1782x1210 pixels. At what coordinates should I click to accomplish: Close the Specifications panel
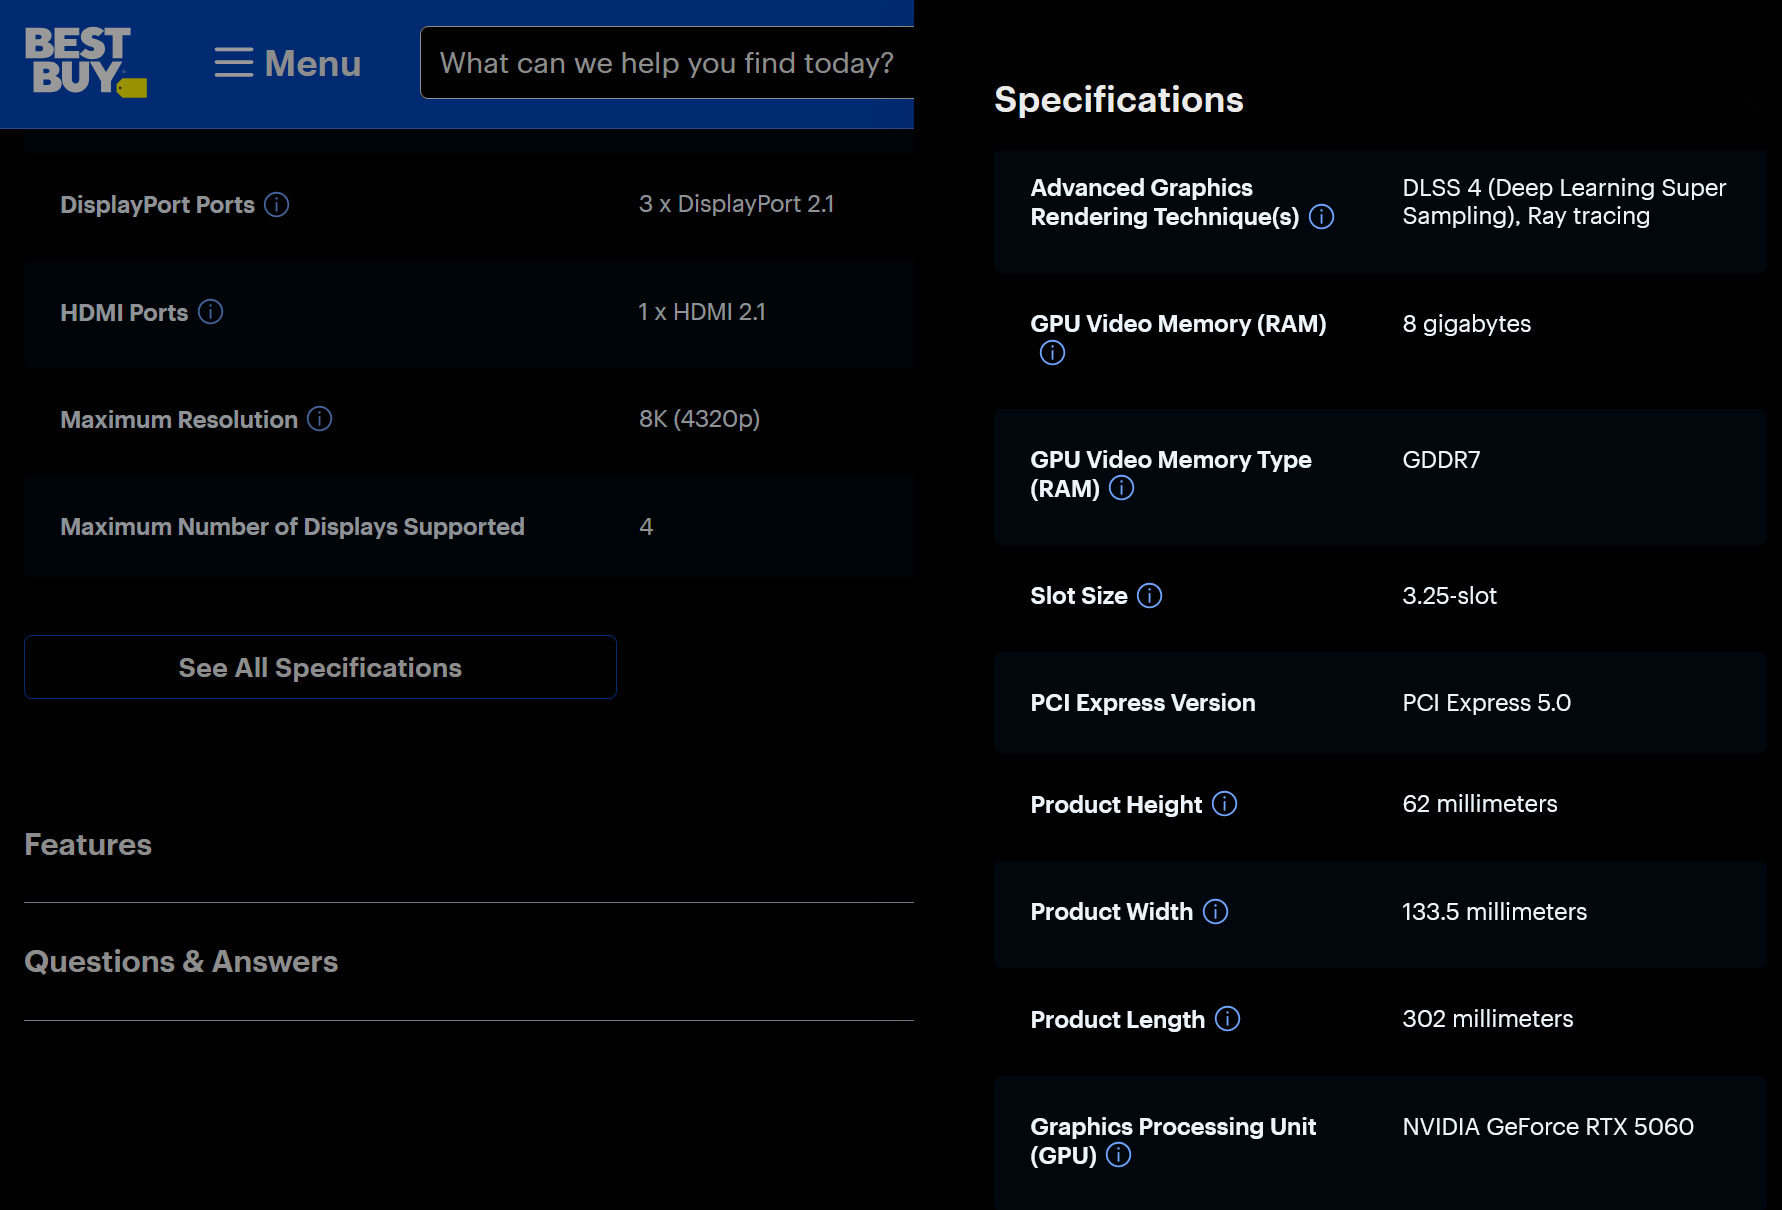[1746, 97]
